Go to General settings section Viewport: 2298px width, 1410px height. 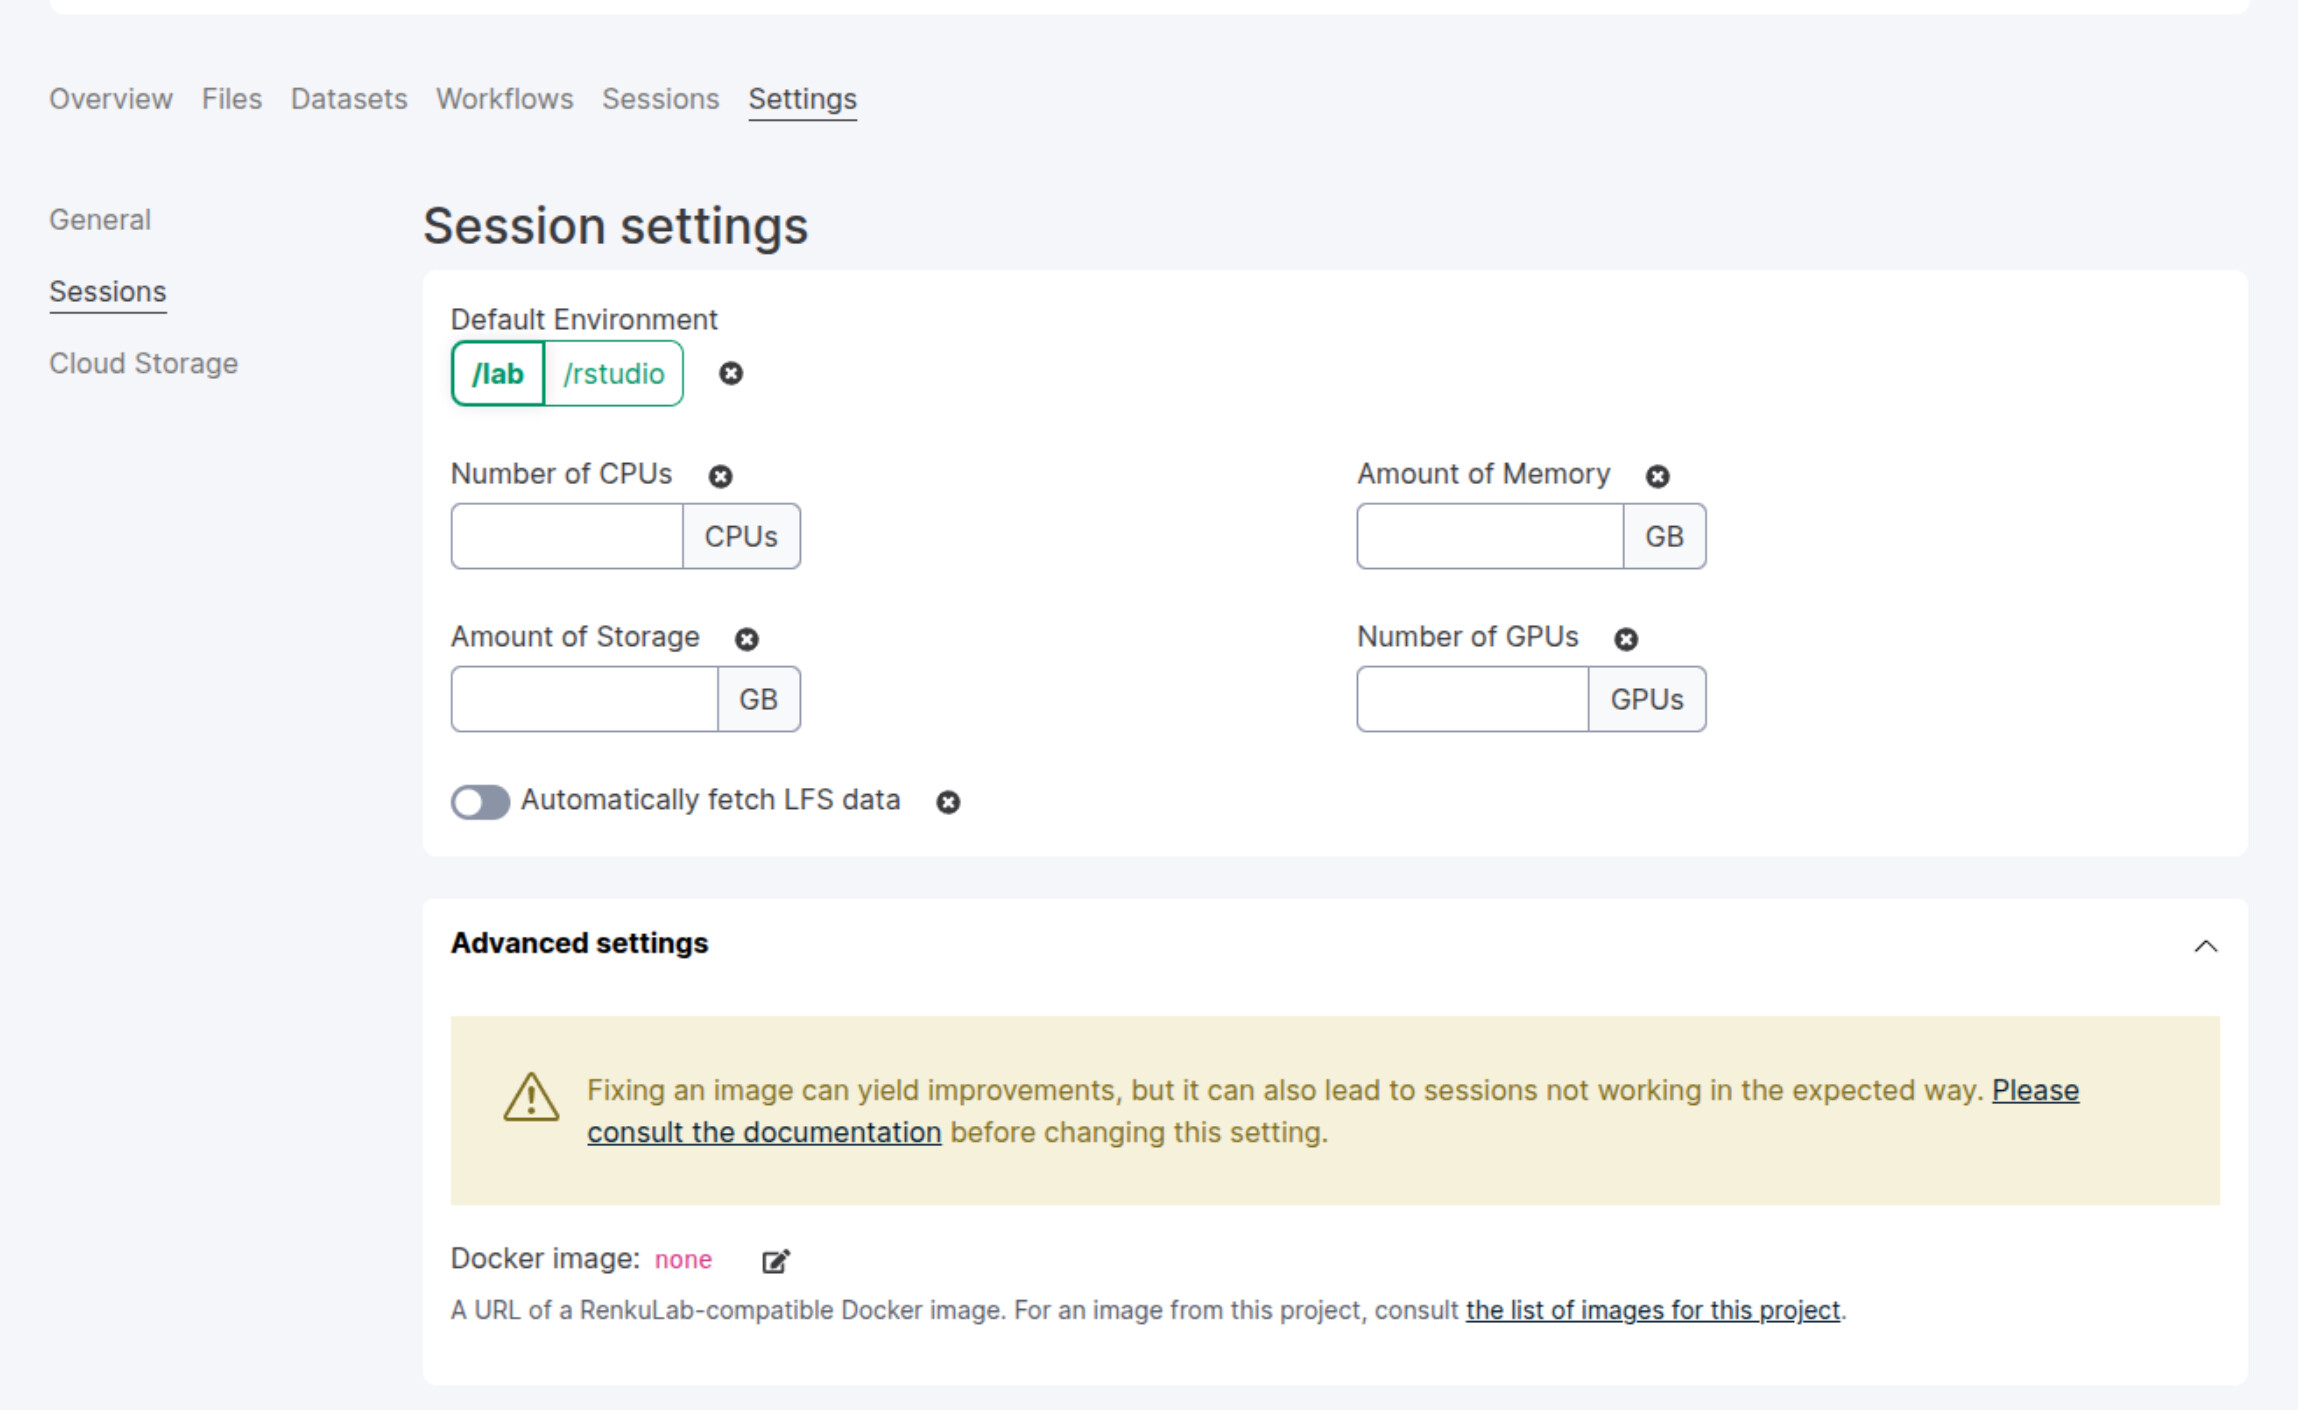pos(100,219)
